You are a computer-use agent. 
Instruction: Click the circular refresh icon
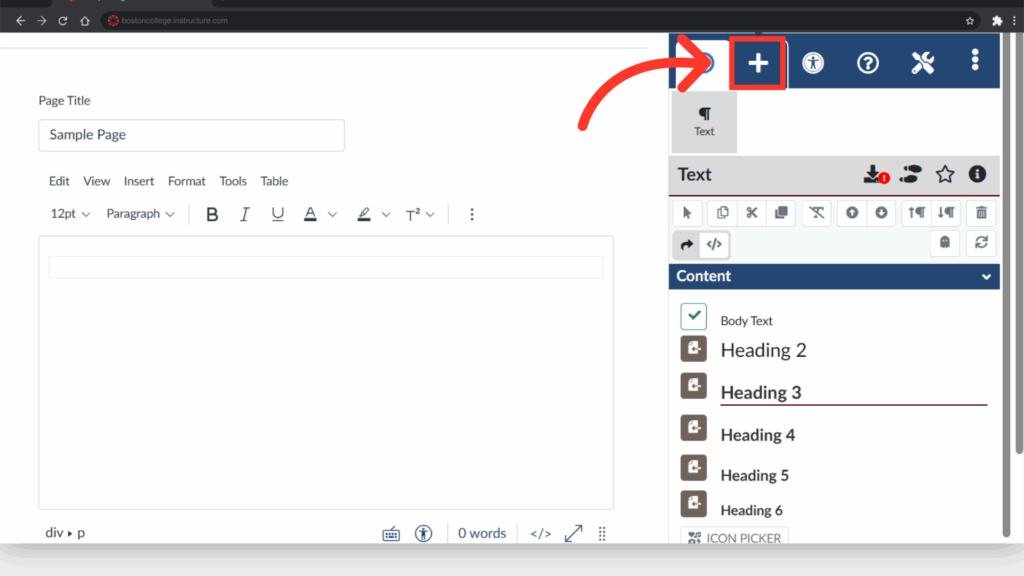tap(982, 243)
